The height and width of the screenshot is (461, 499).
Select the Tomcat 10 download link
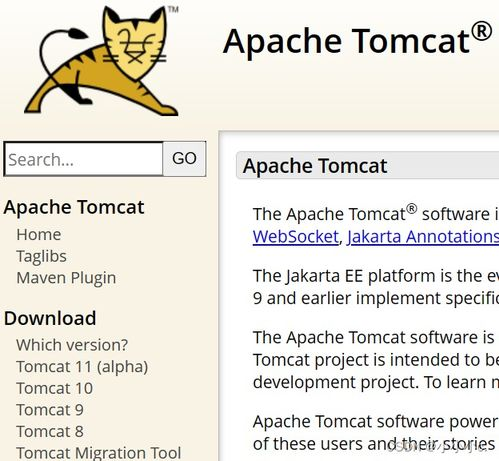54,388
